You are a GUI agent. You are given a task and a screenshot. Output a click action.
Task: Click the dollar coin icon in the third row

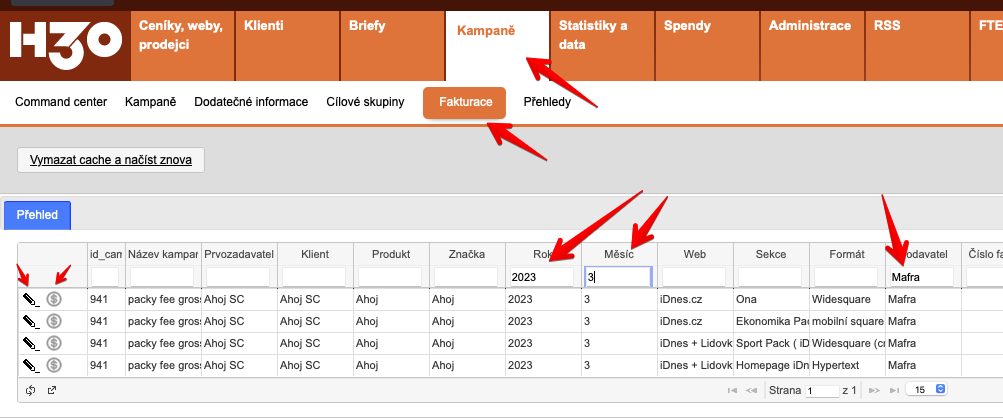(54, 343)
